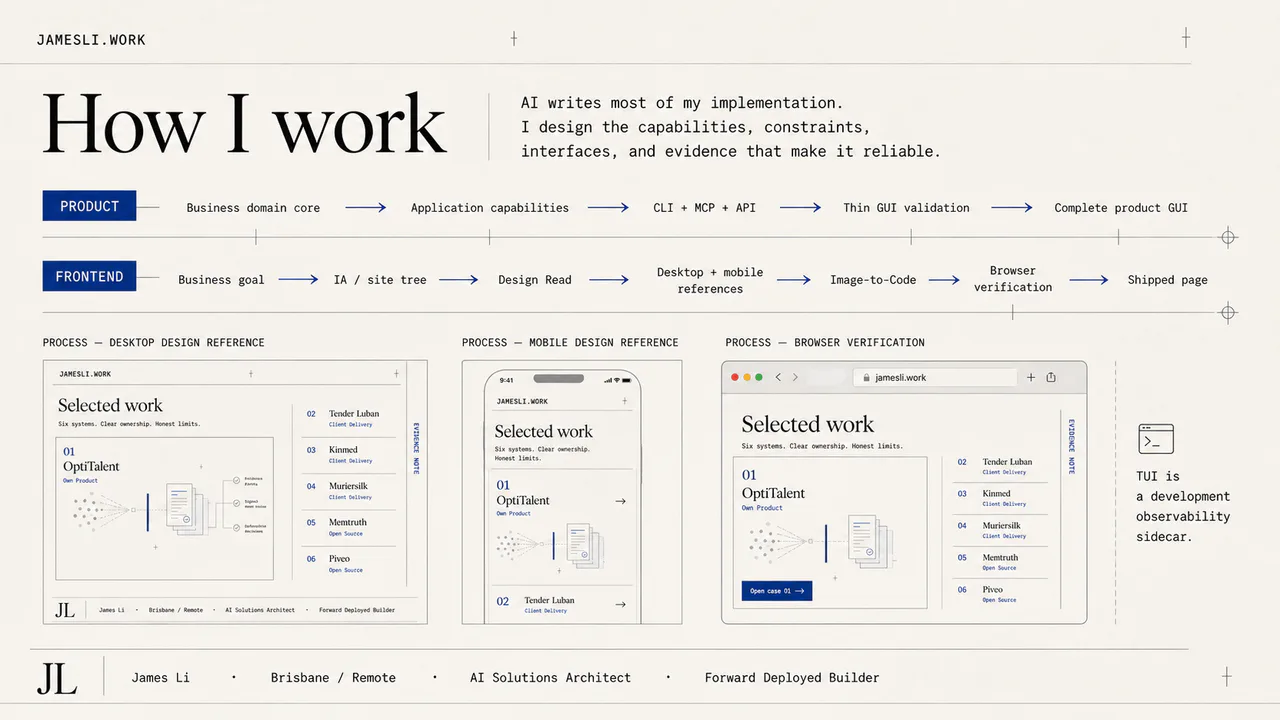This screenshot has height=720, width=1280.
Task: Click the vertical EVIDENCE NOTE tab in the browser mockup
Action: [1071, 446]
